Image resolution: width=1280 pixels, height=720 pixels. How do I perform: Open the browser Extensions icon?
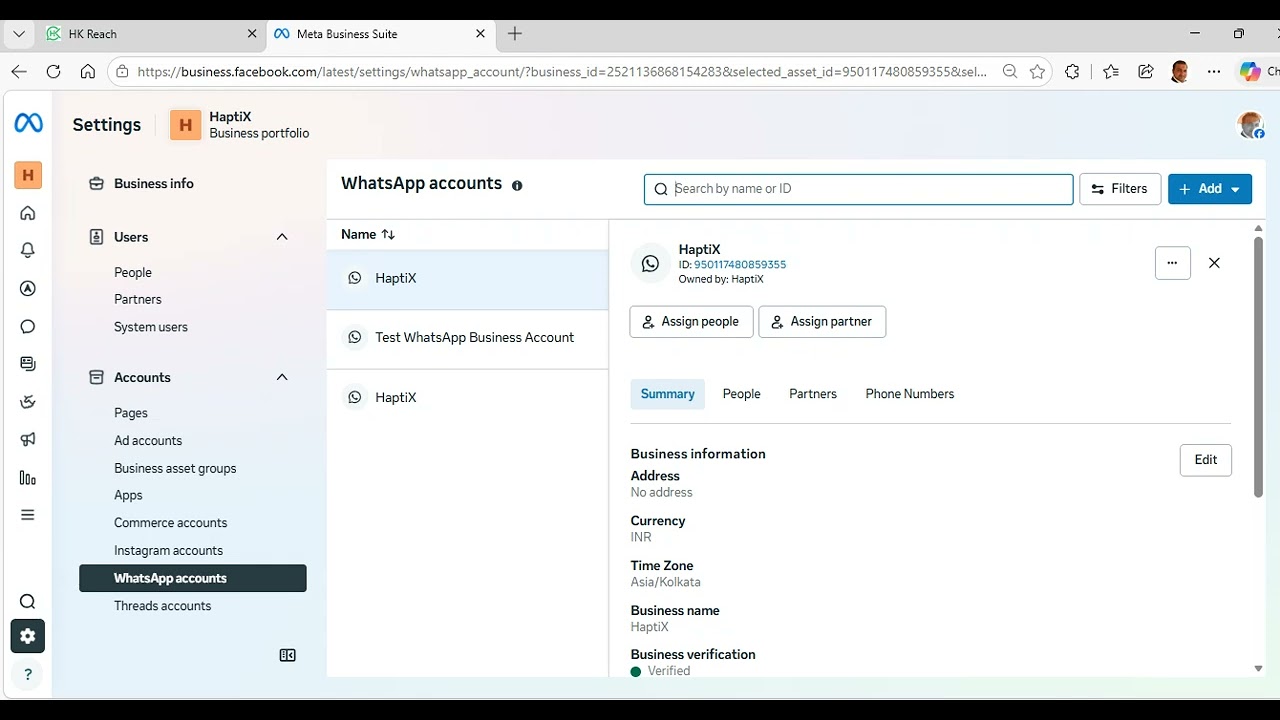[x=1073, y=71]
